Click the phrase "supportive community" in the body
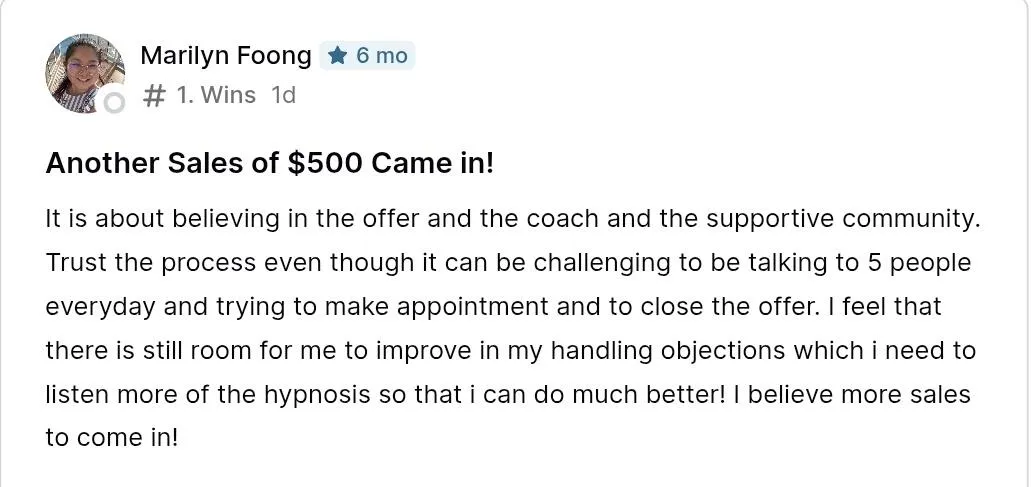This screenshot has width=1031, height=487. click(x=843, y=219)
